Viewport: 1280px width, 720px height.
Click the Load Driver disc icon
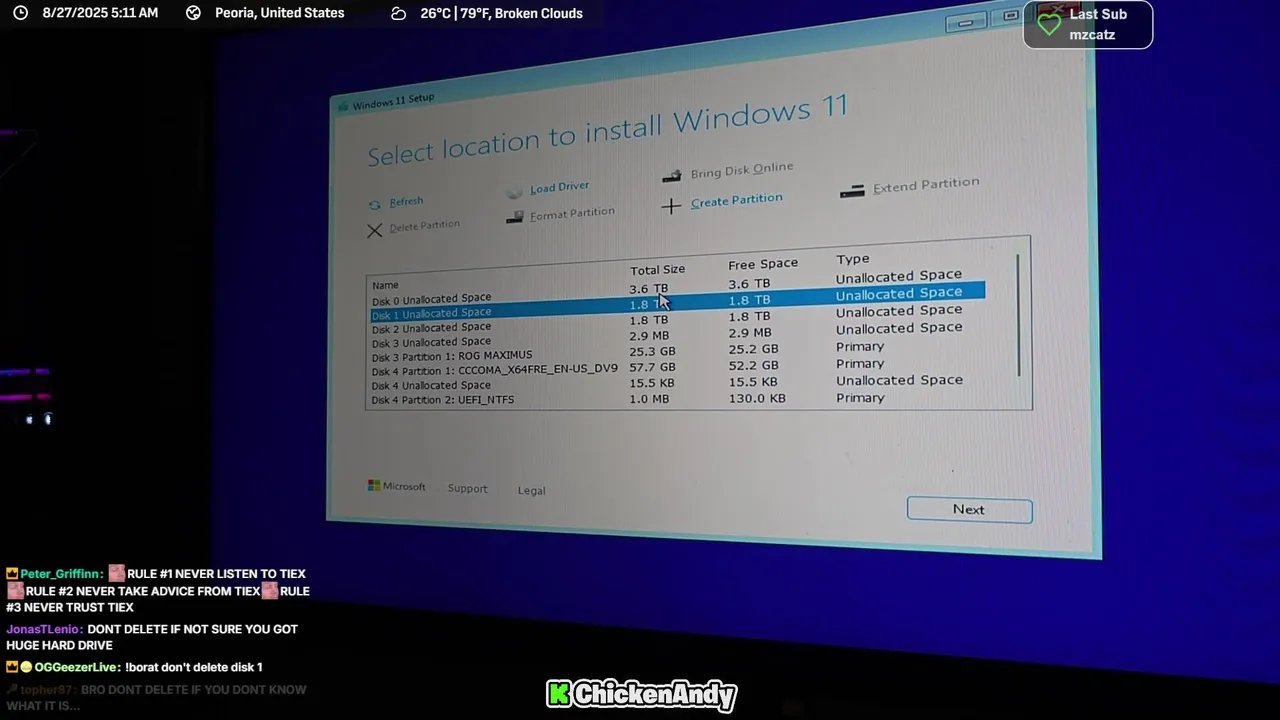coord(514,192)
